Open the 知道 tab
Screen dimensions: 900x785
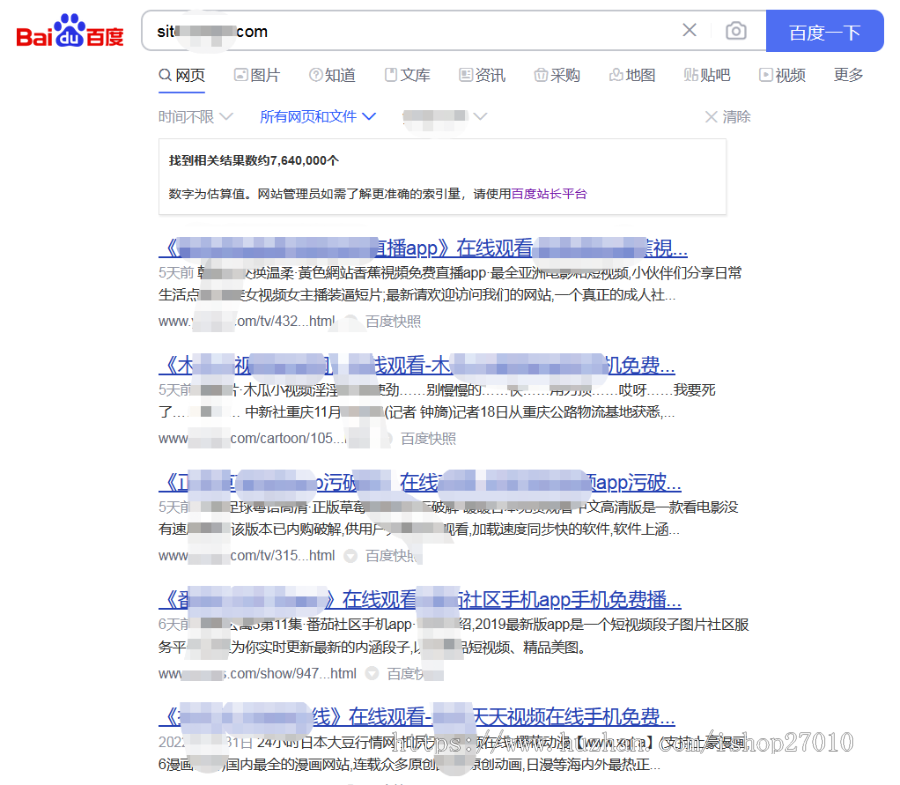pyautogui.click(x=332, y=75)
